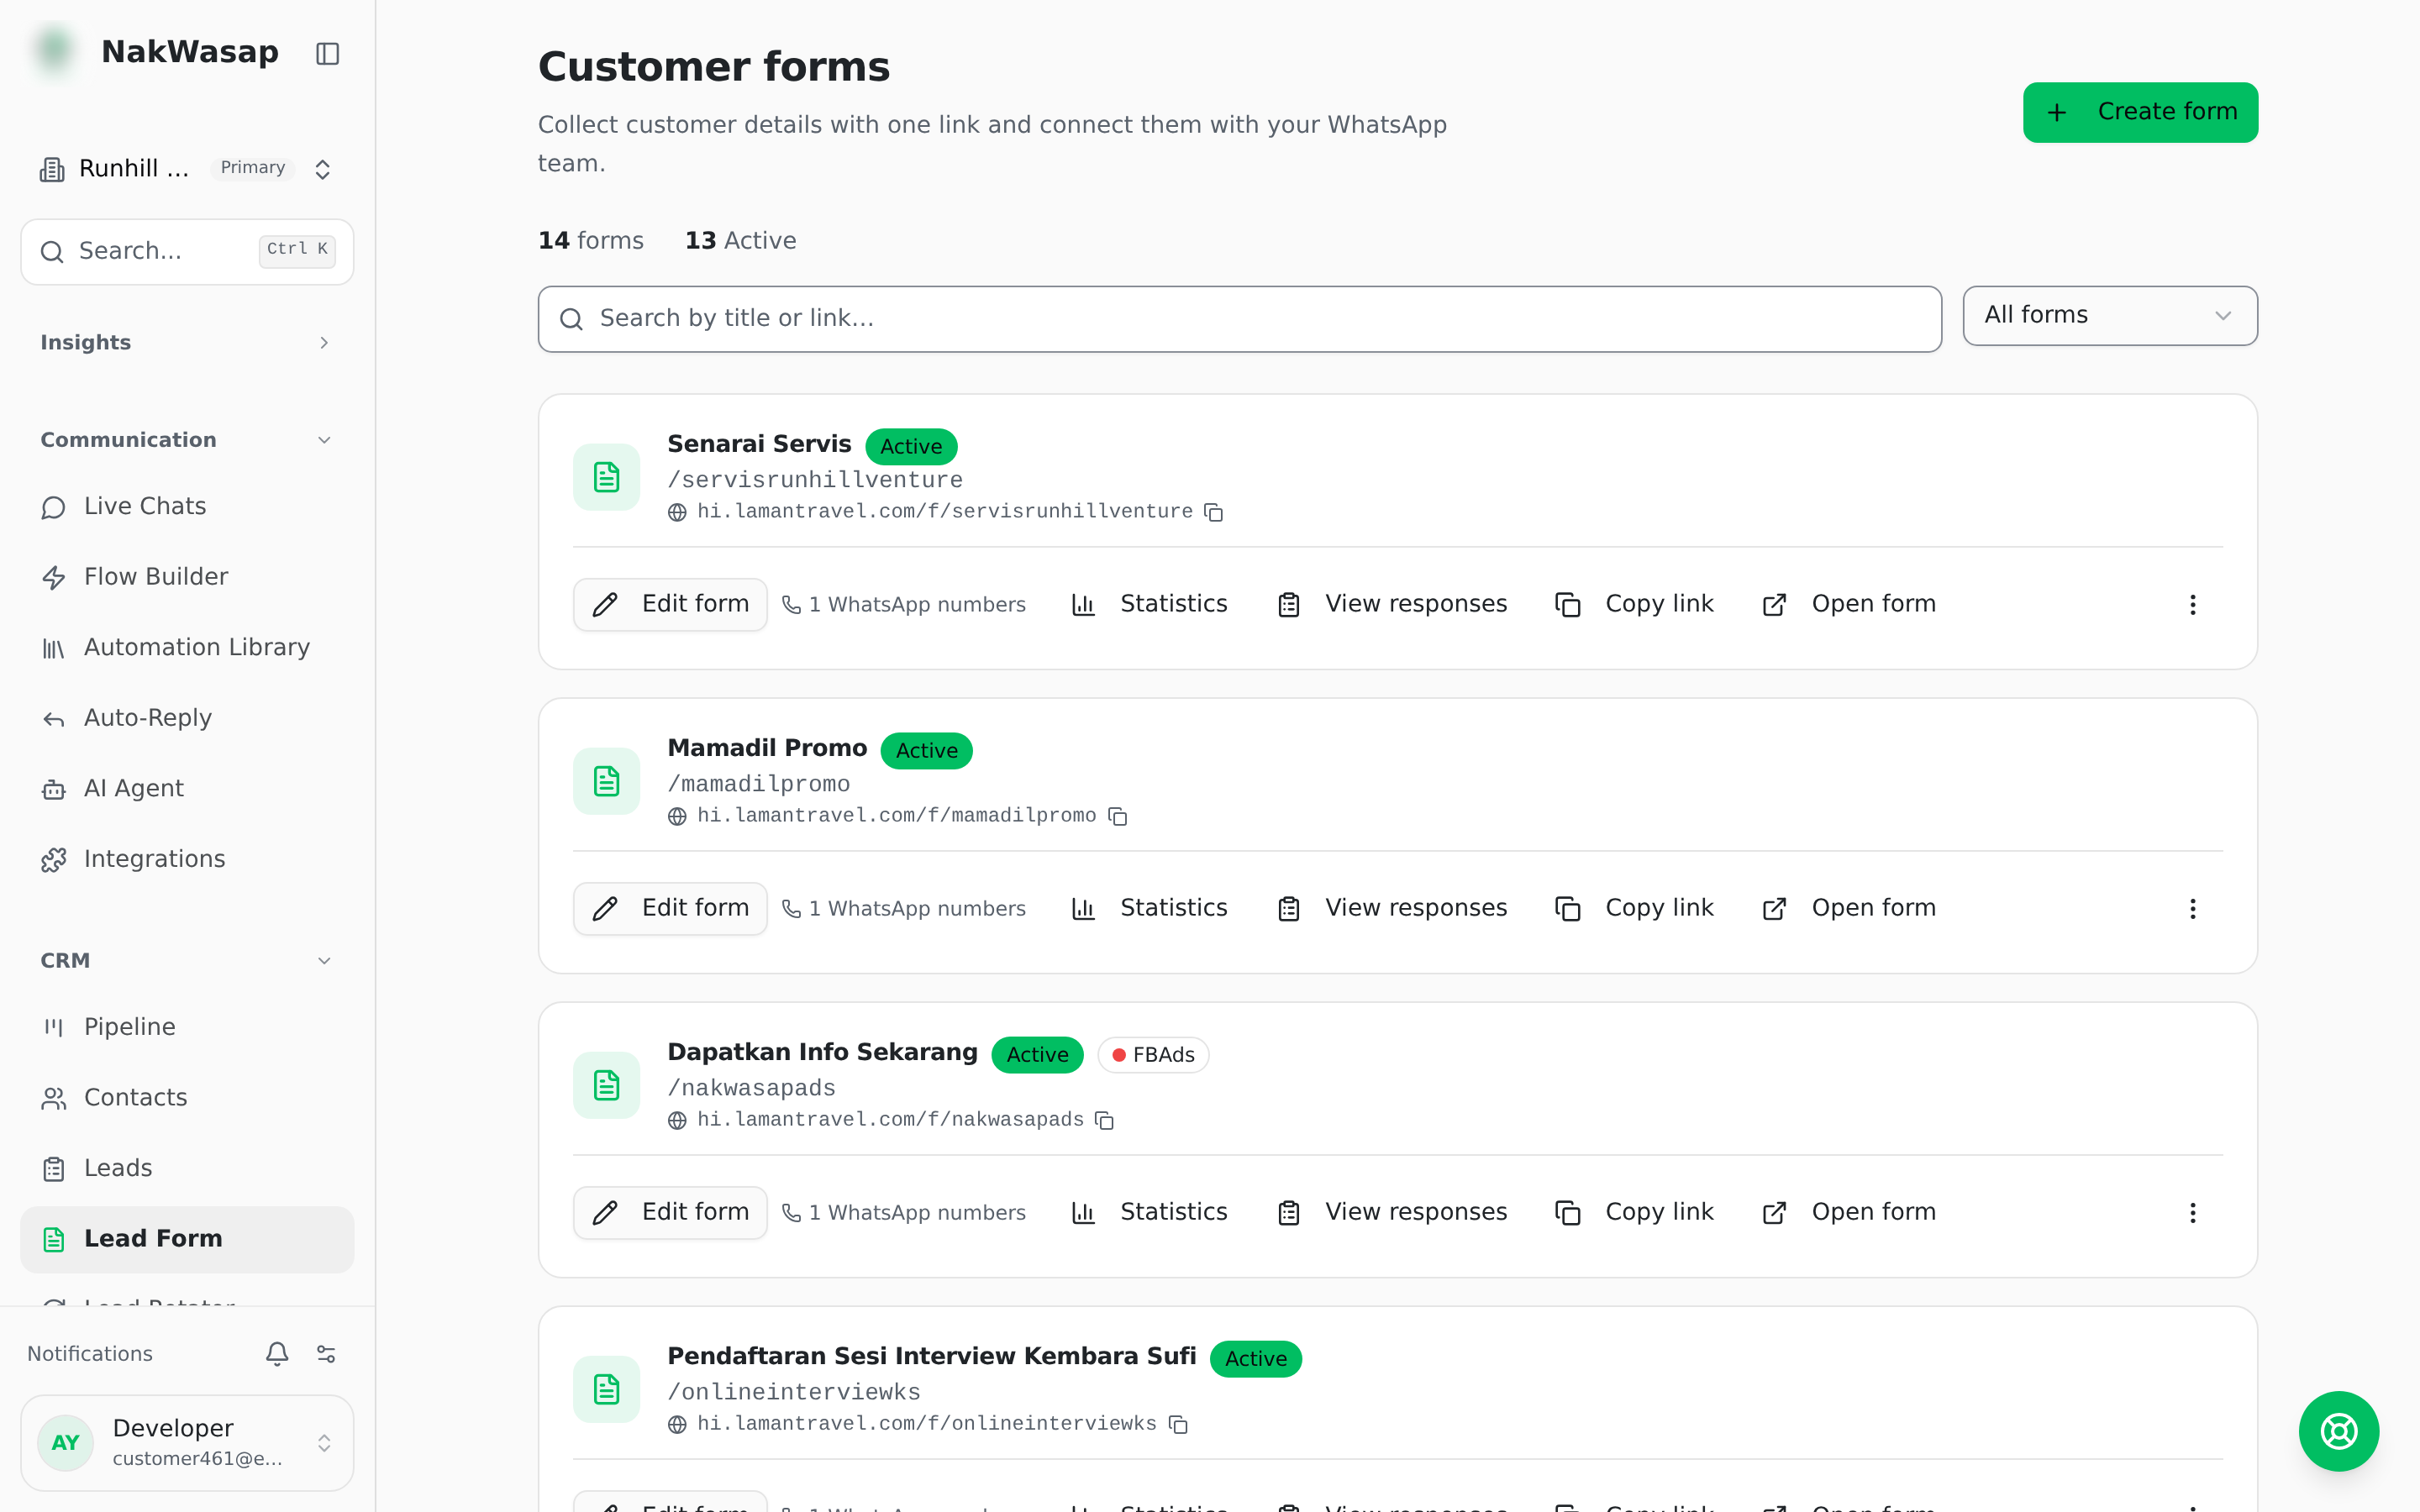Open more options for Senarai Servis
Screen dimensions: 2420x1512
point(2192,604)
